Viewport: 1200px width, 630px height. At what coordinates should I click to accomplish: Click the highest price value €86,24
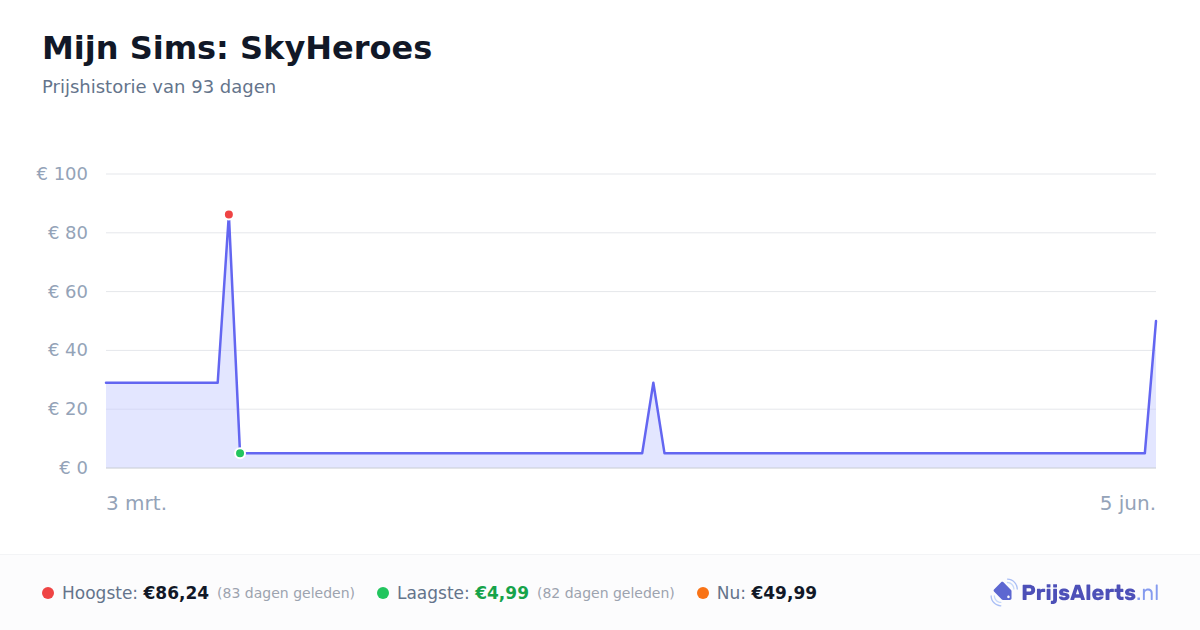tap(176, 593)
